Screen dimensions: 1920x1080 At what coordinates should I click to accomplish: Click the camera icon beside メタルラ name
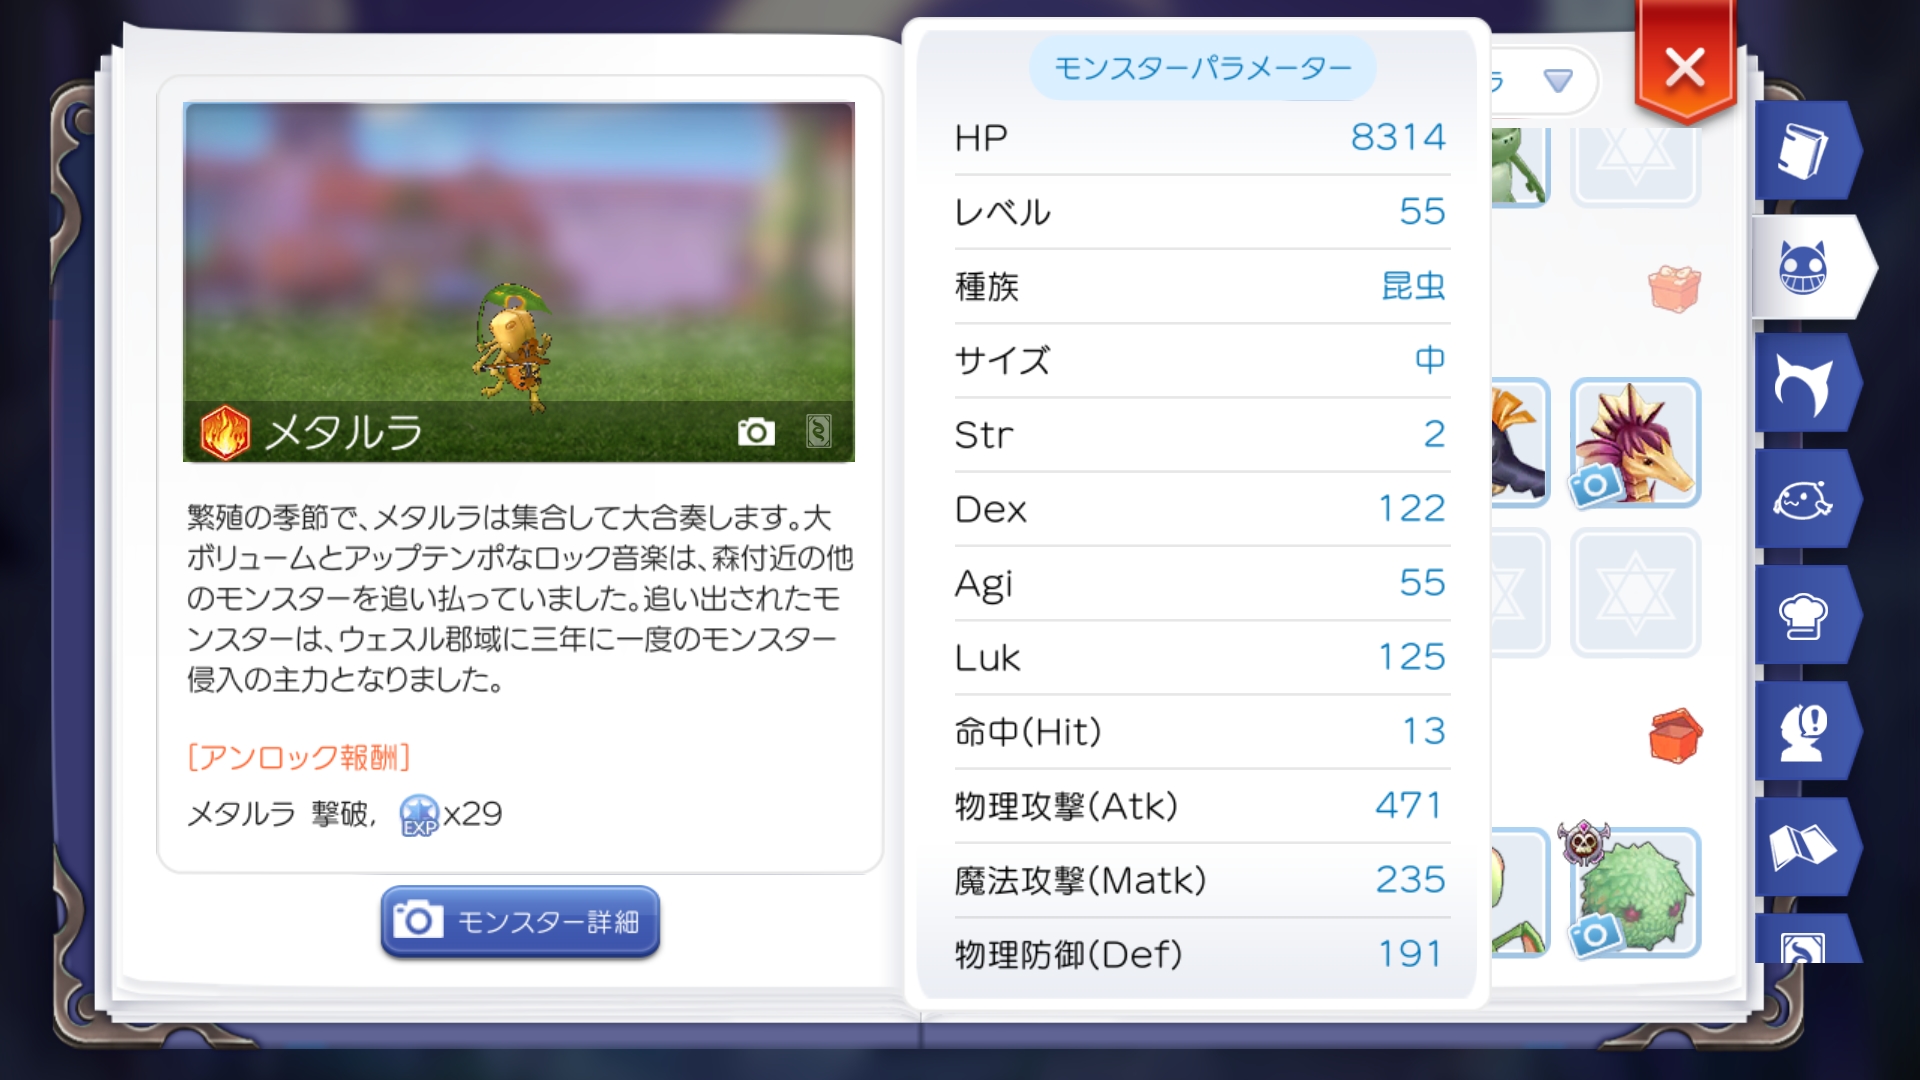(x=756, y=431)
